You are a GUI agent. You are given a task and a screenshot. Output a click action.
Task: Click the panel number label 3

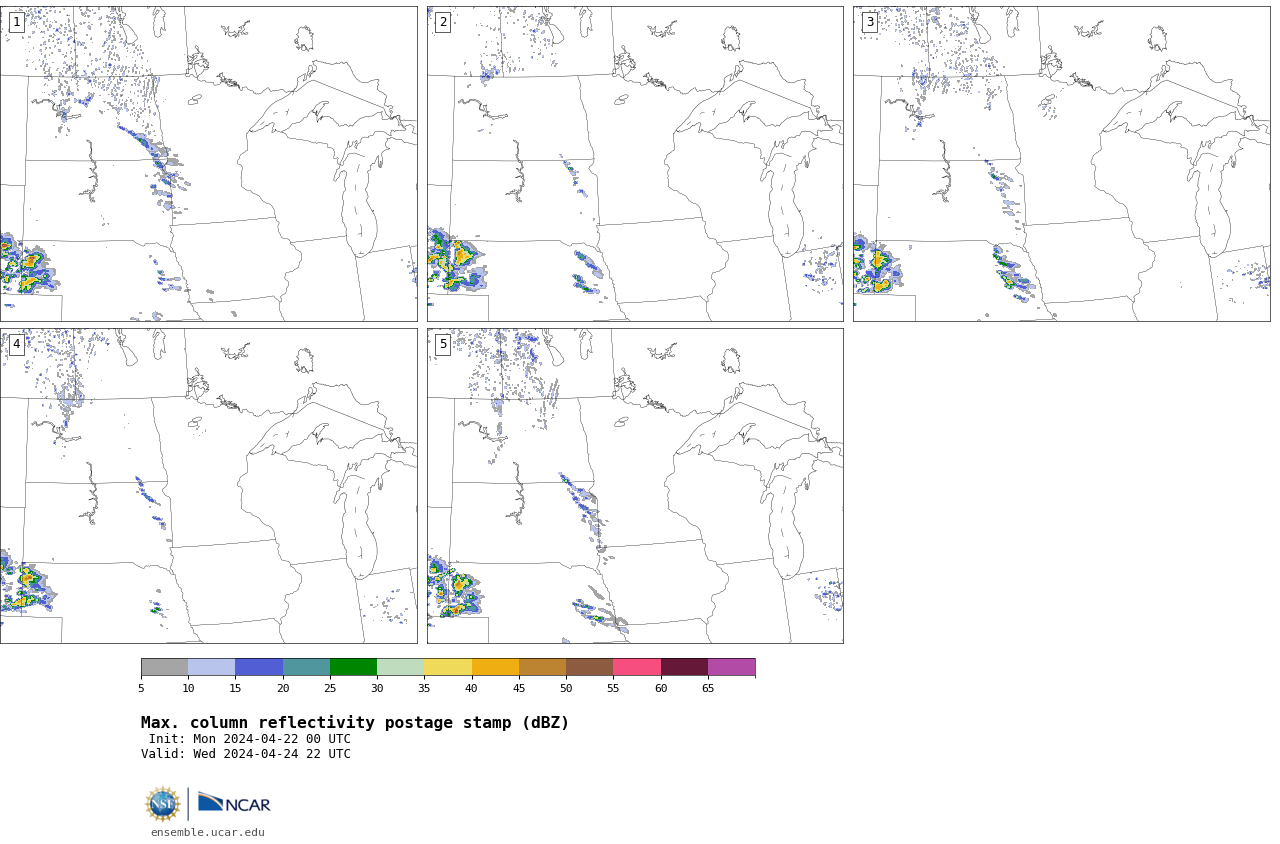click(x=870, y=22)
